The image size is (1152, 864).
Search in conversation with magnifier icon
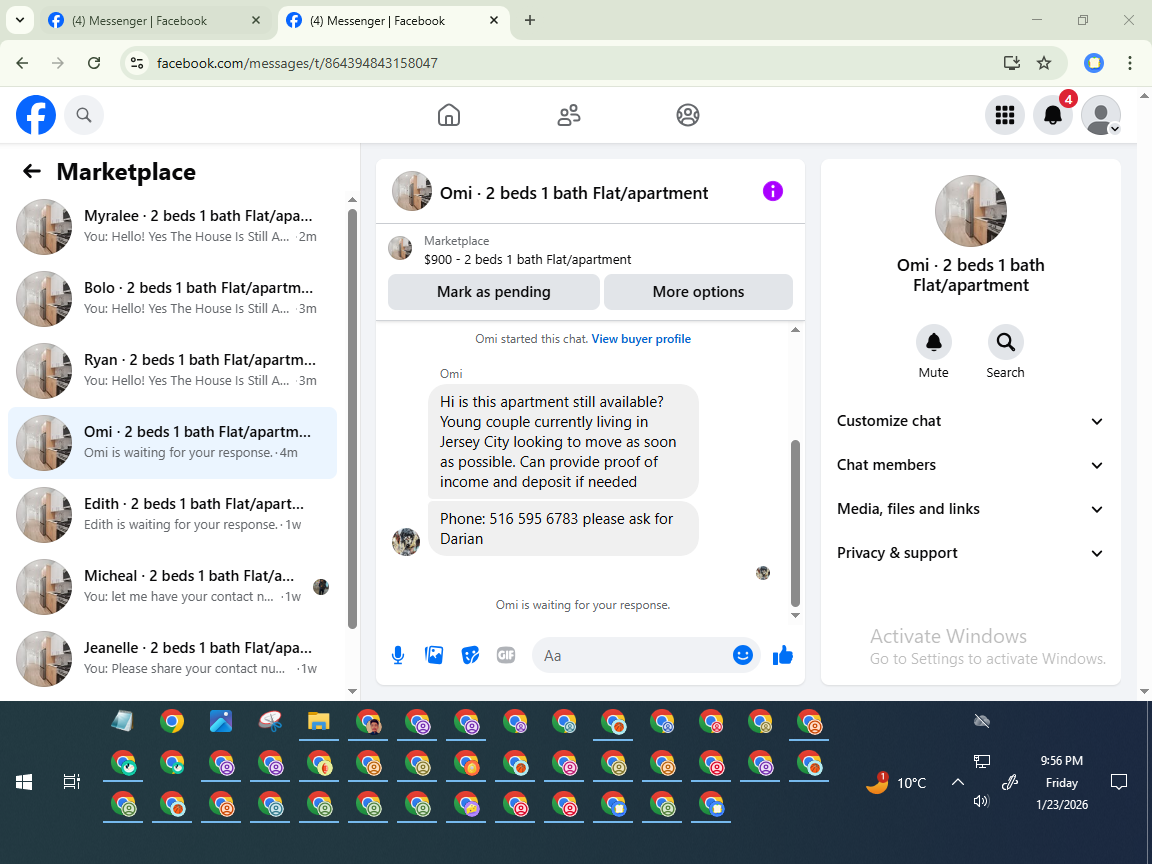pyautogui.click(x=1005, y=342)
